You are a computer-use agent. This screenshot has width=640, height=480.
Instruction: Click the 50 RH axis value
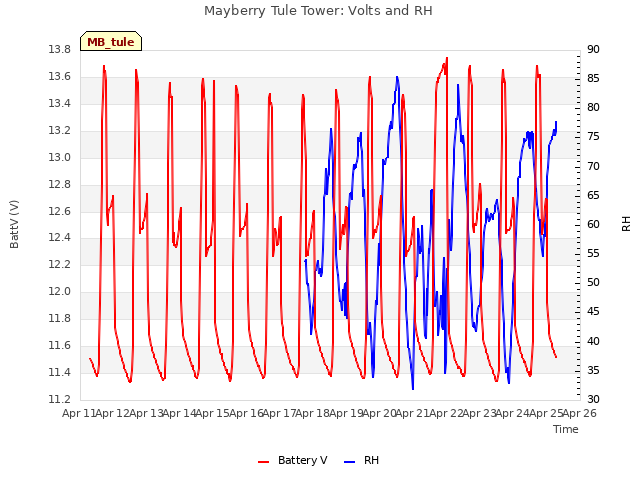click(x=593, y=282)
